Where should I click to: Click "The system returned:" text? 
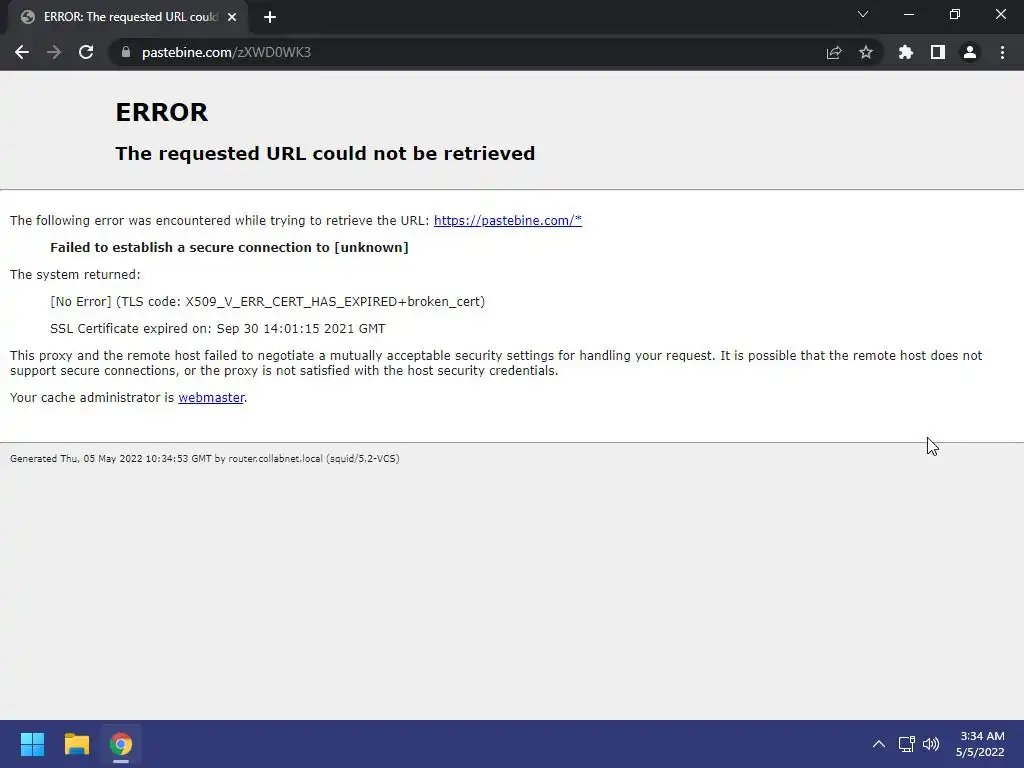point(75,275)
